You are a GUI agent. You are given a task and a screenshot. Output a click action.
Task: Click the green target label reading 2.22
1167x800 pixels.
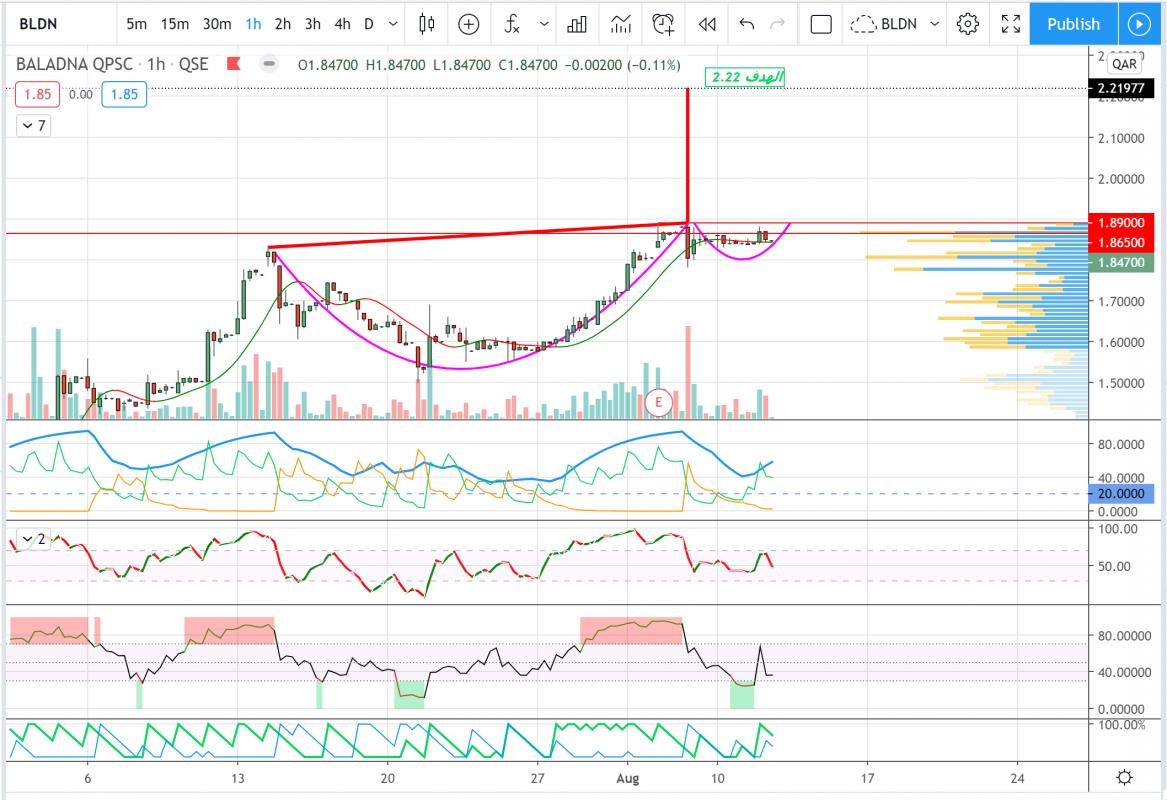coord(745,77)
